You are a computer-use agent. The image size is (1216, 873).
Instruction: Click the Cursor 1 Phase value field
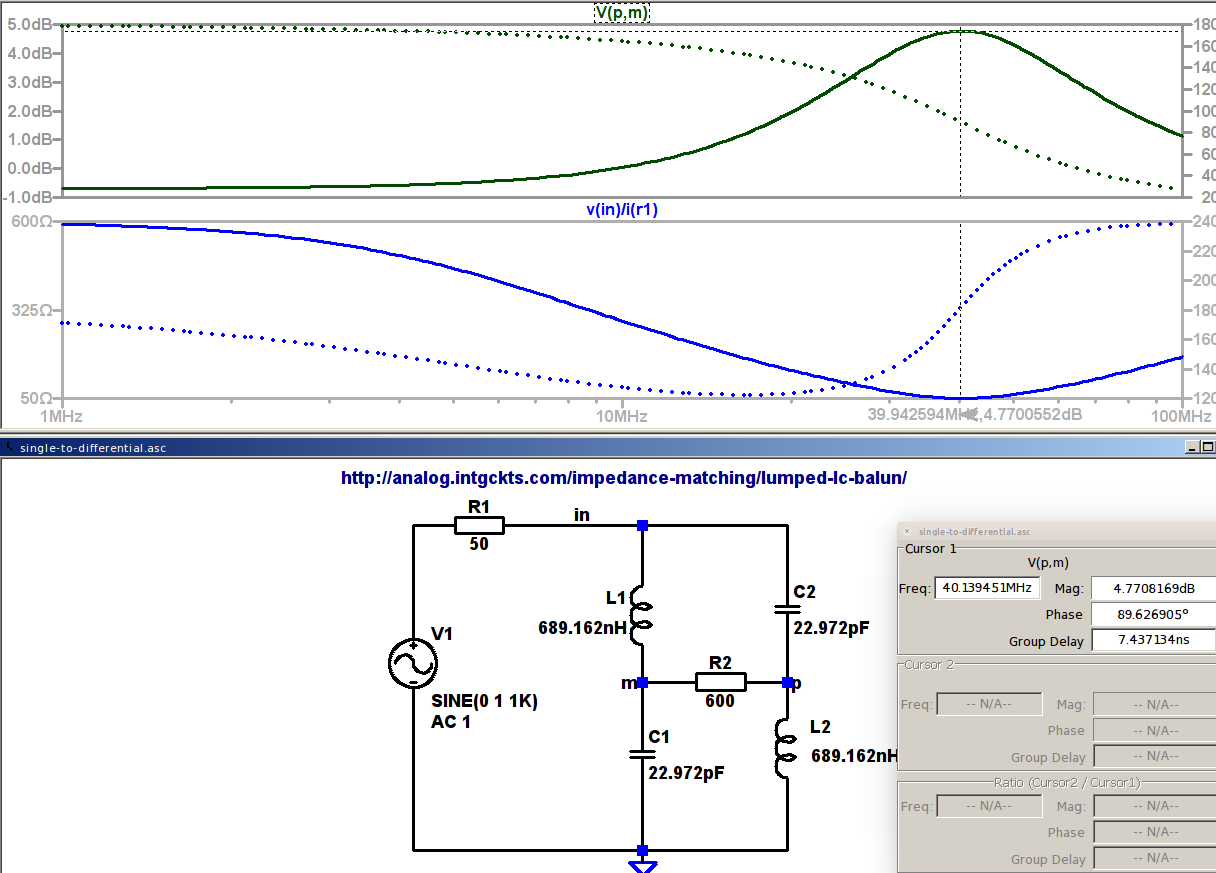tap(1152, 614)
